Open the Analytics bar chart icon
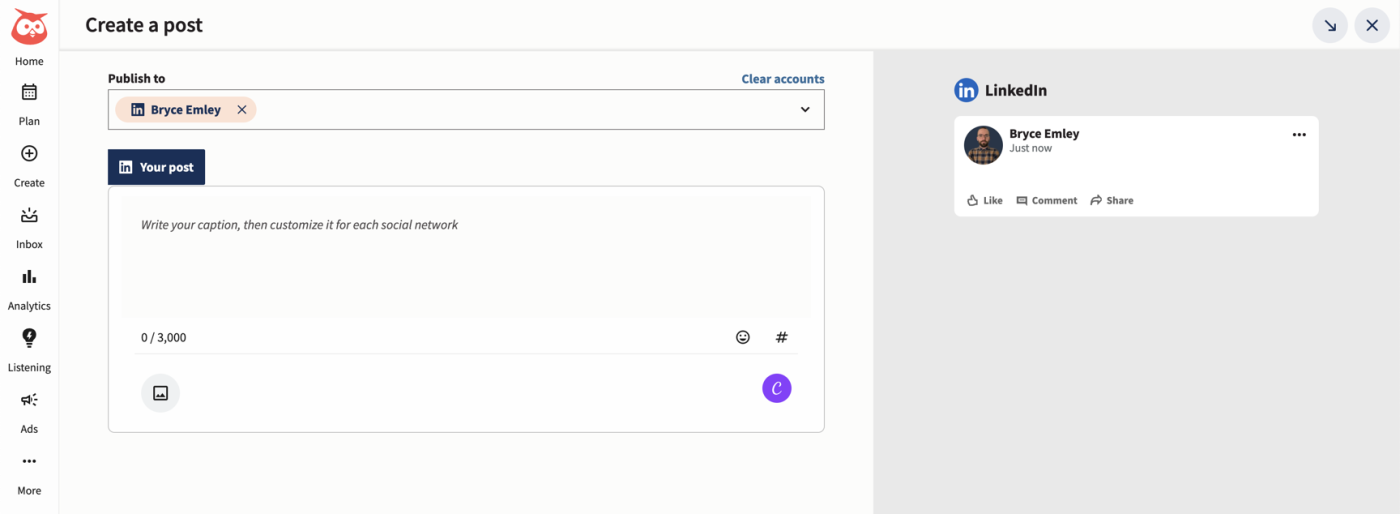This screenshot has height=514, width=1400. coord(29,277)
